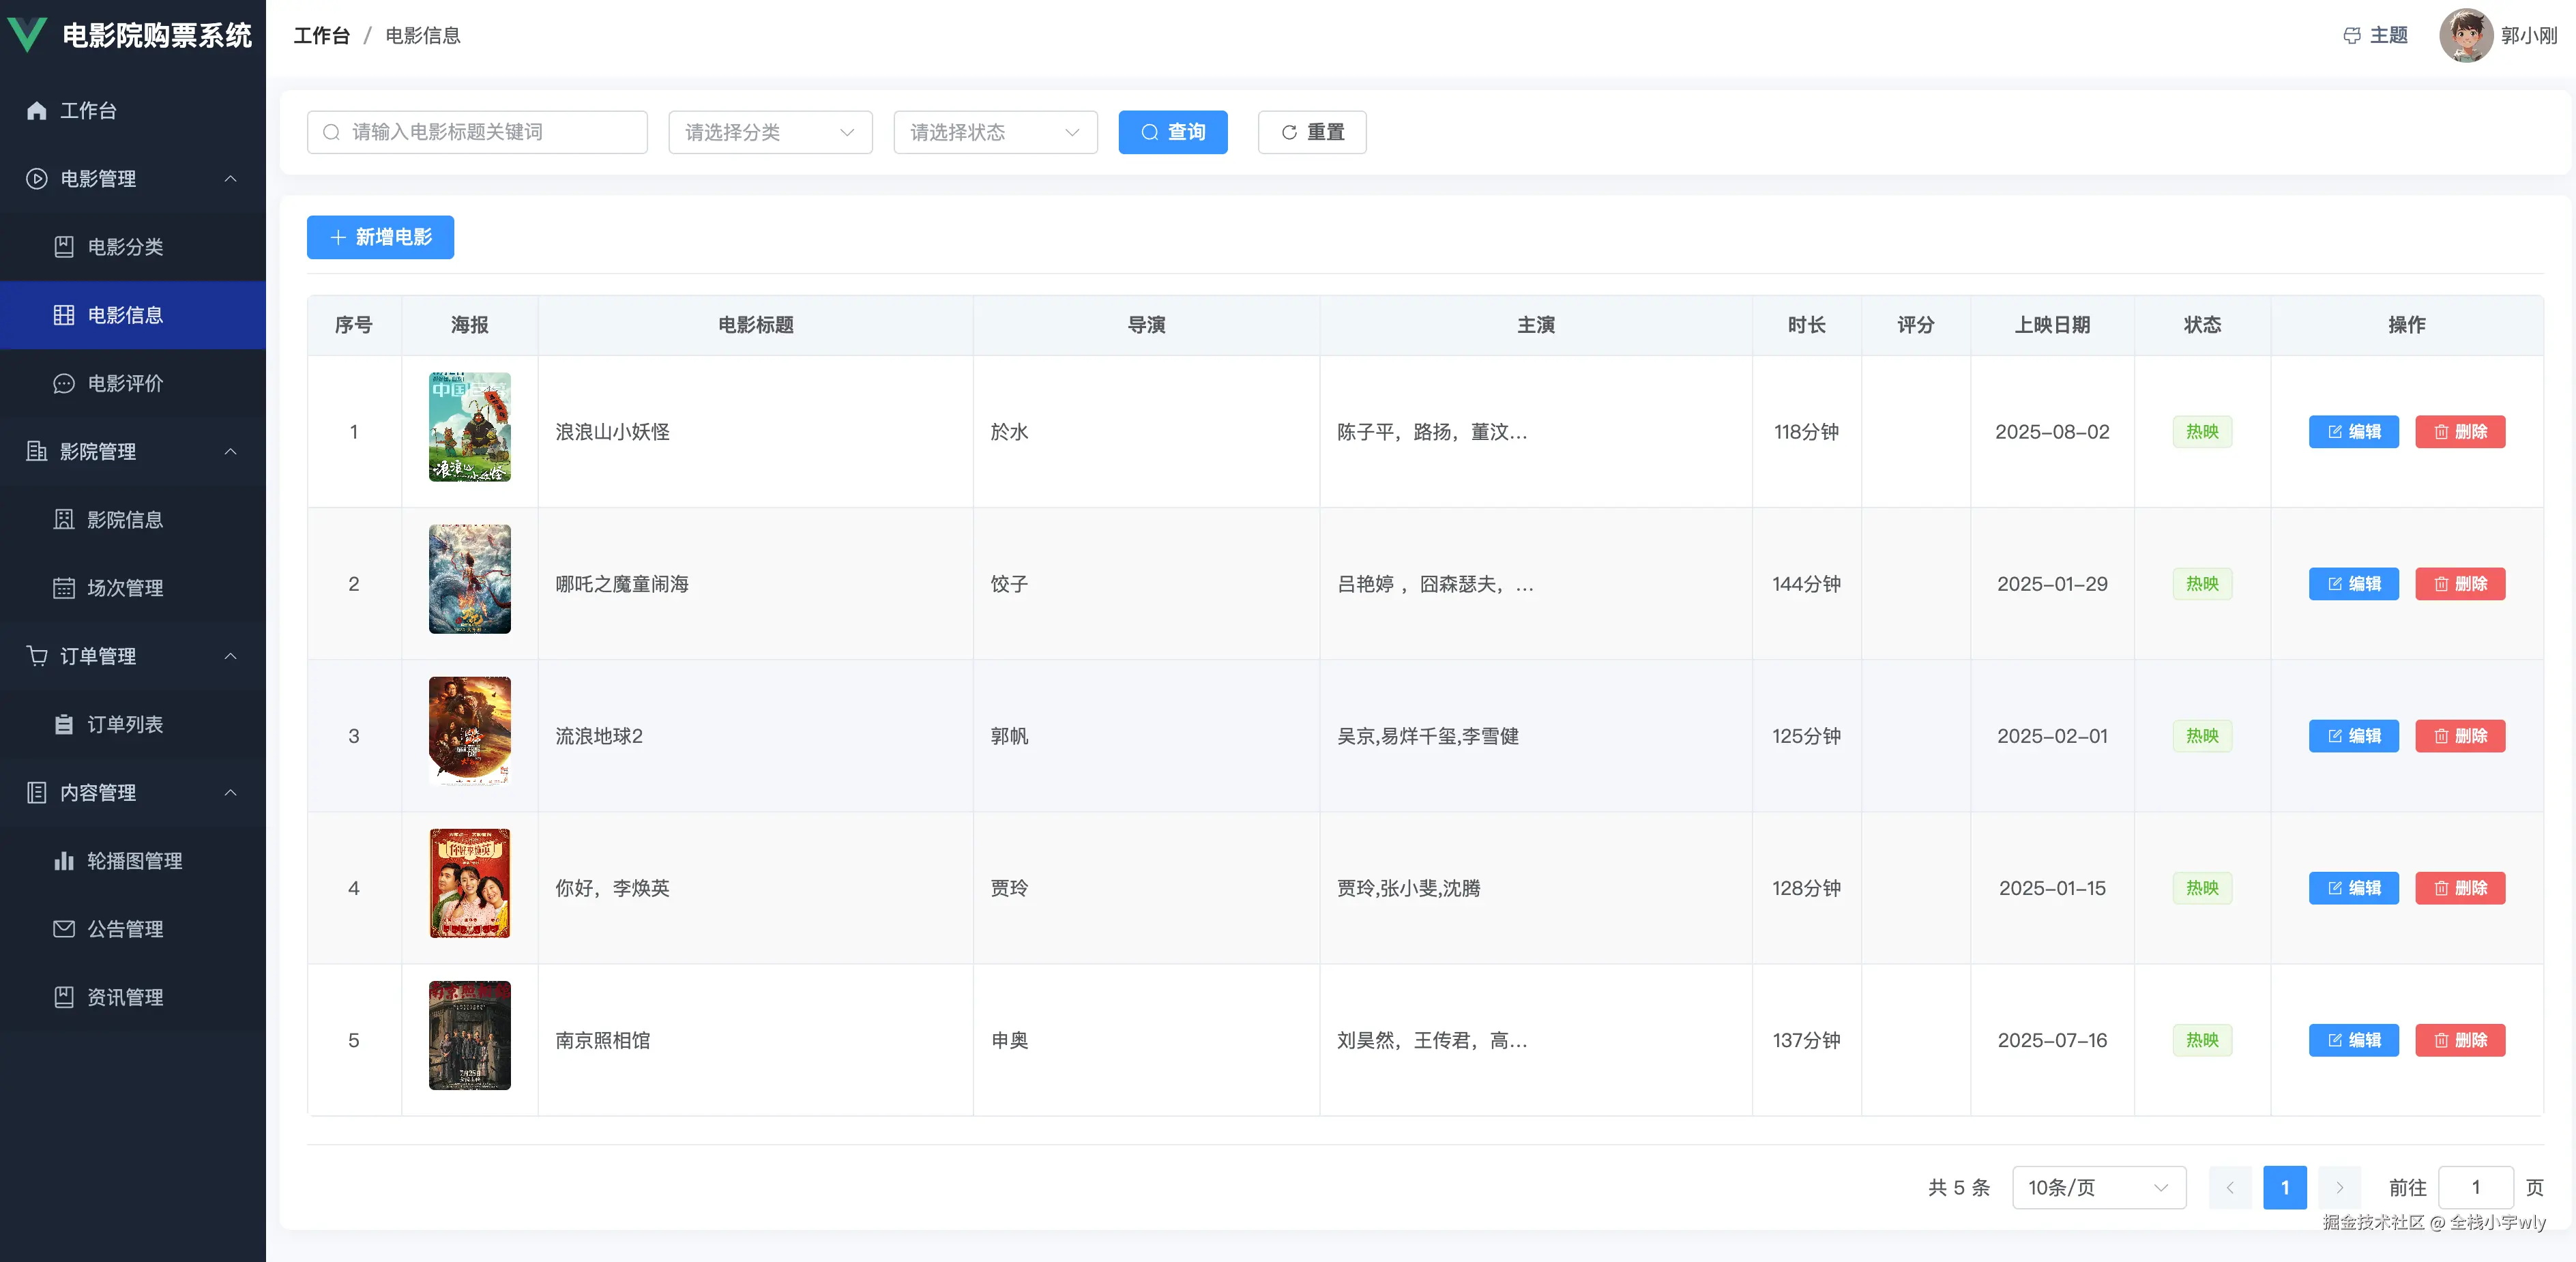Click the 查询 search button
This screenshot has height=1262, width=2576.
click(x=1172, y=132)
